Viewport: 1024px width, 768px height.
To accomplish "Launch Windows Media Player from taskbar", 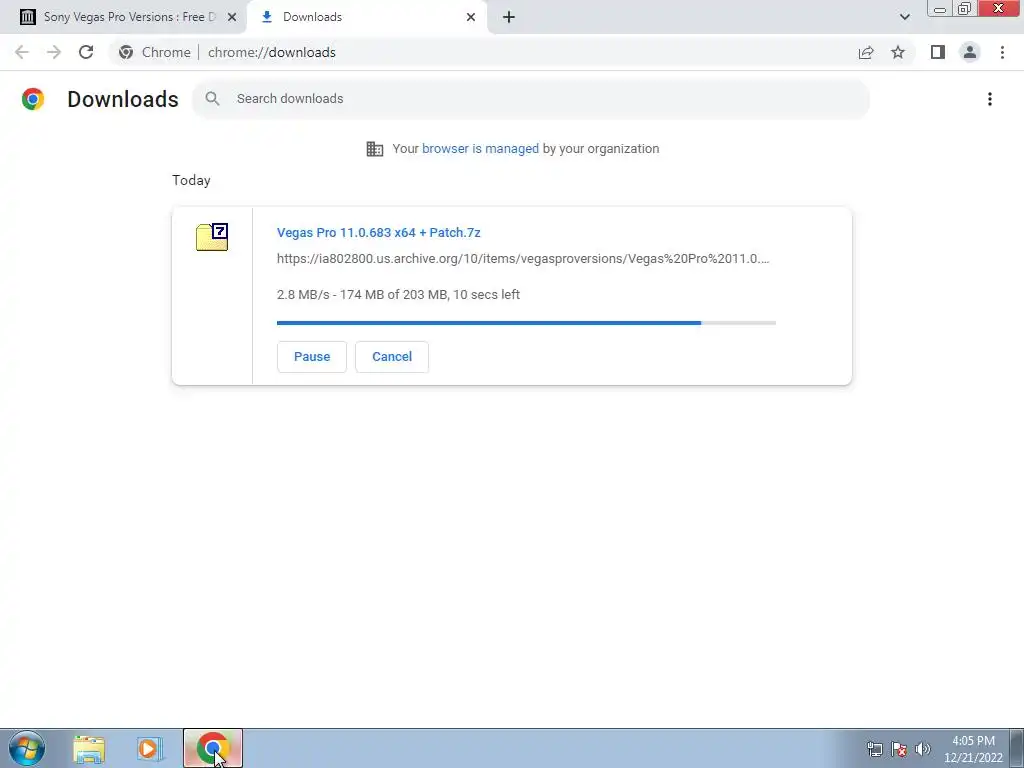I will (x=149, y=749).
